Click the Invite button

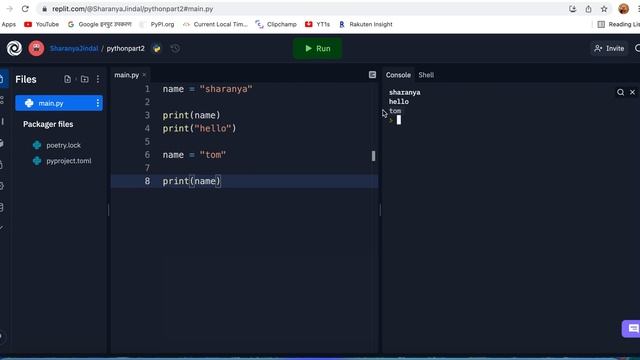pos(609,49)
